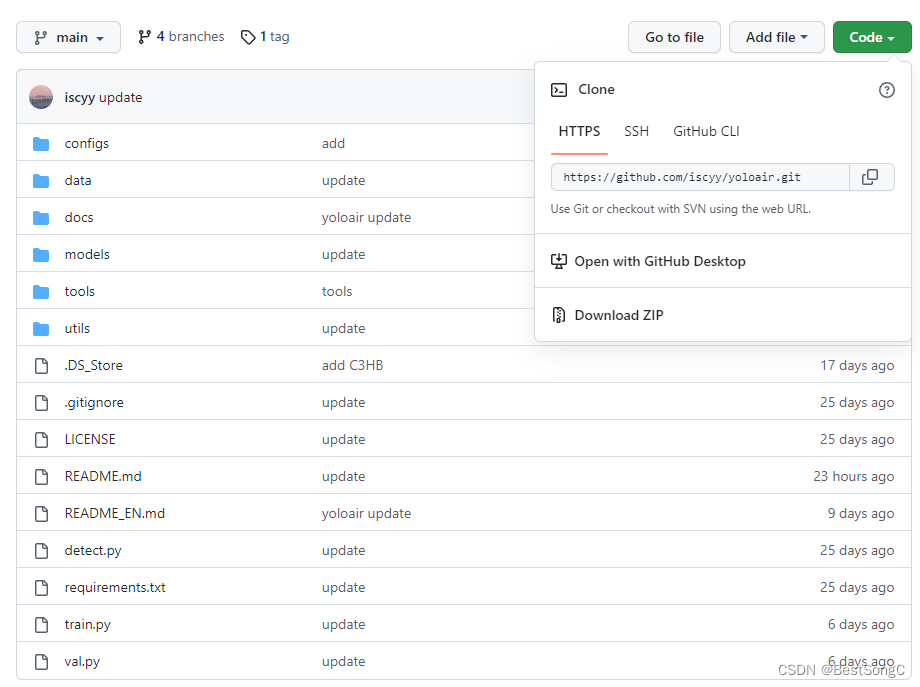Open README_EN.md row 'yoloair update' message
The width and height of the screenshot is (920, 687).
point(367,514)
